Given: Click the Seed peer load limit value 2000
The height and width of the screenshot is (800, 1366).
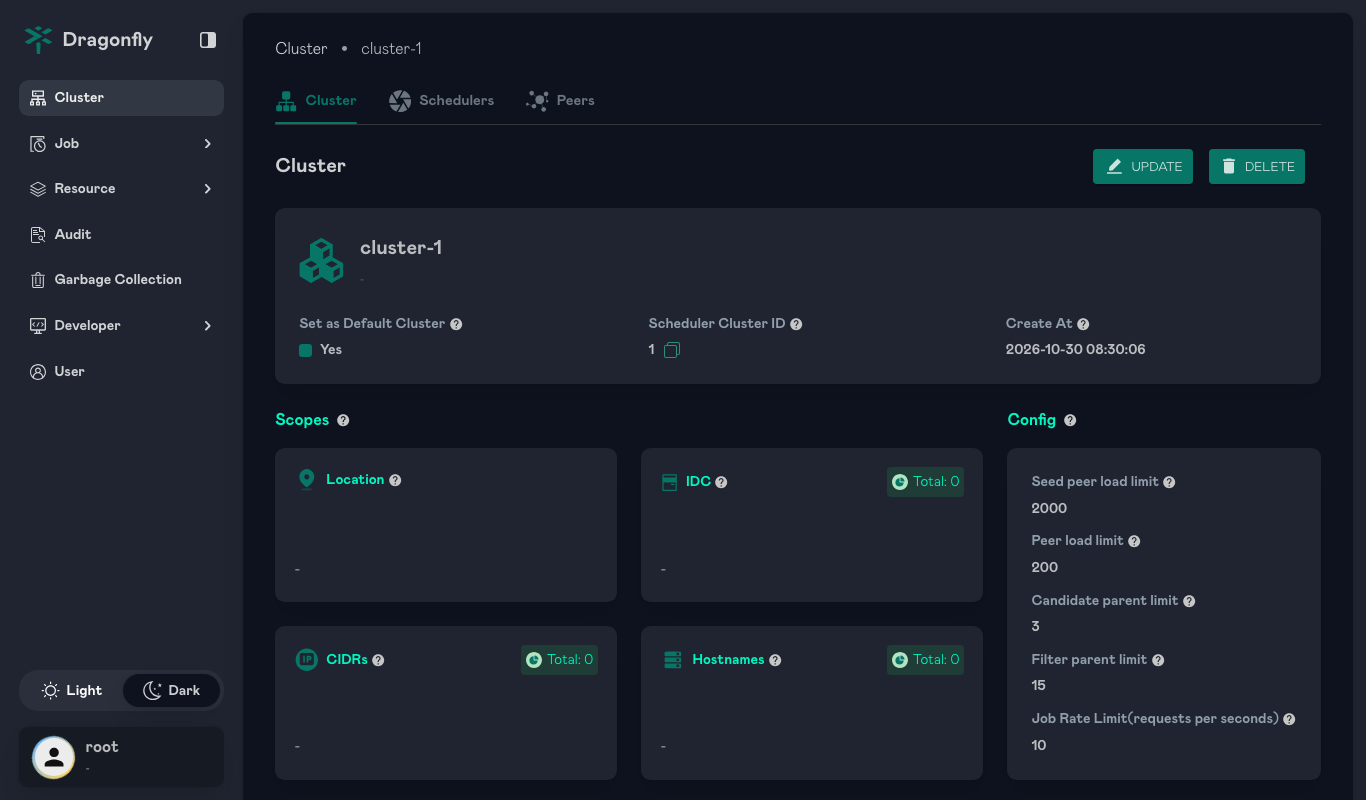Looking at the screenshot, I should point(1049,508).
